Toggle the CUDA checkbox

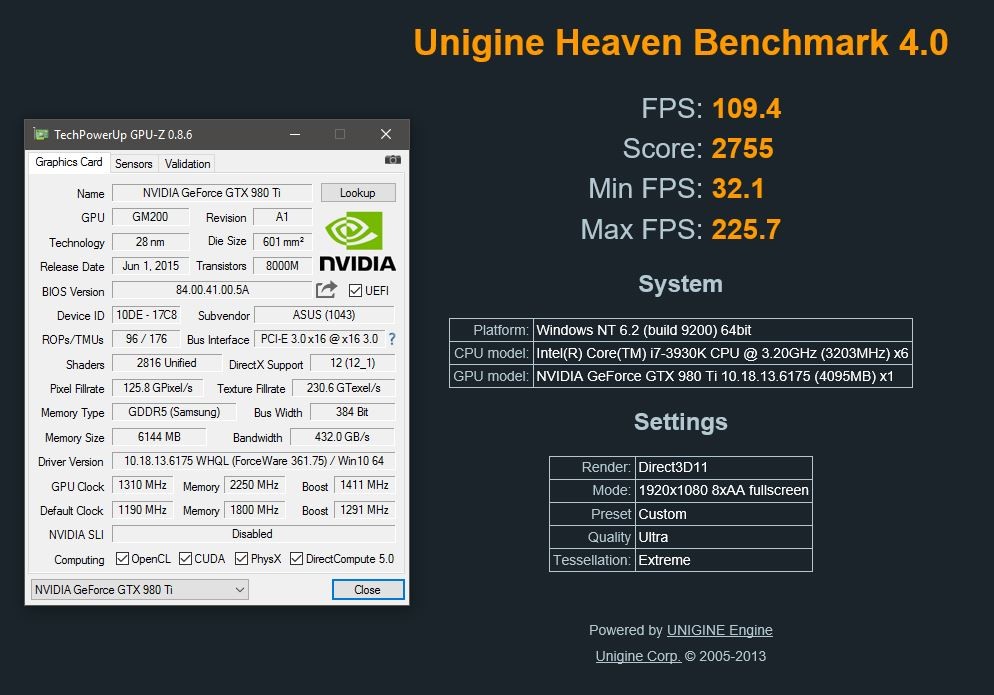point(185,559)
